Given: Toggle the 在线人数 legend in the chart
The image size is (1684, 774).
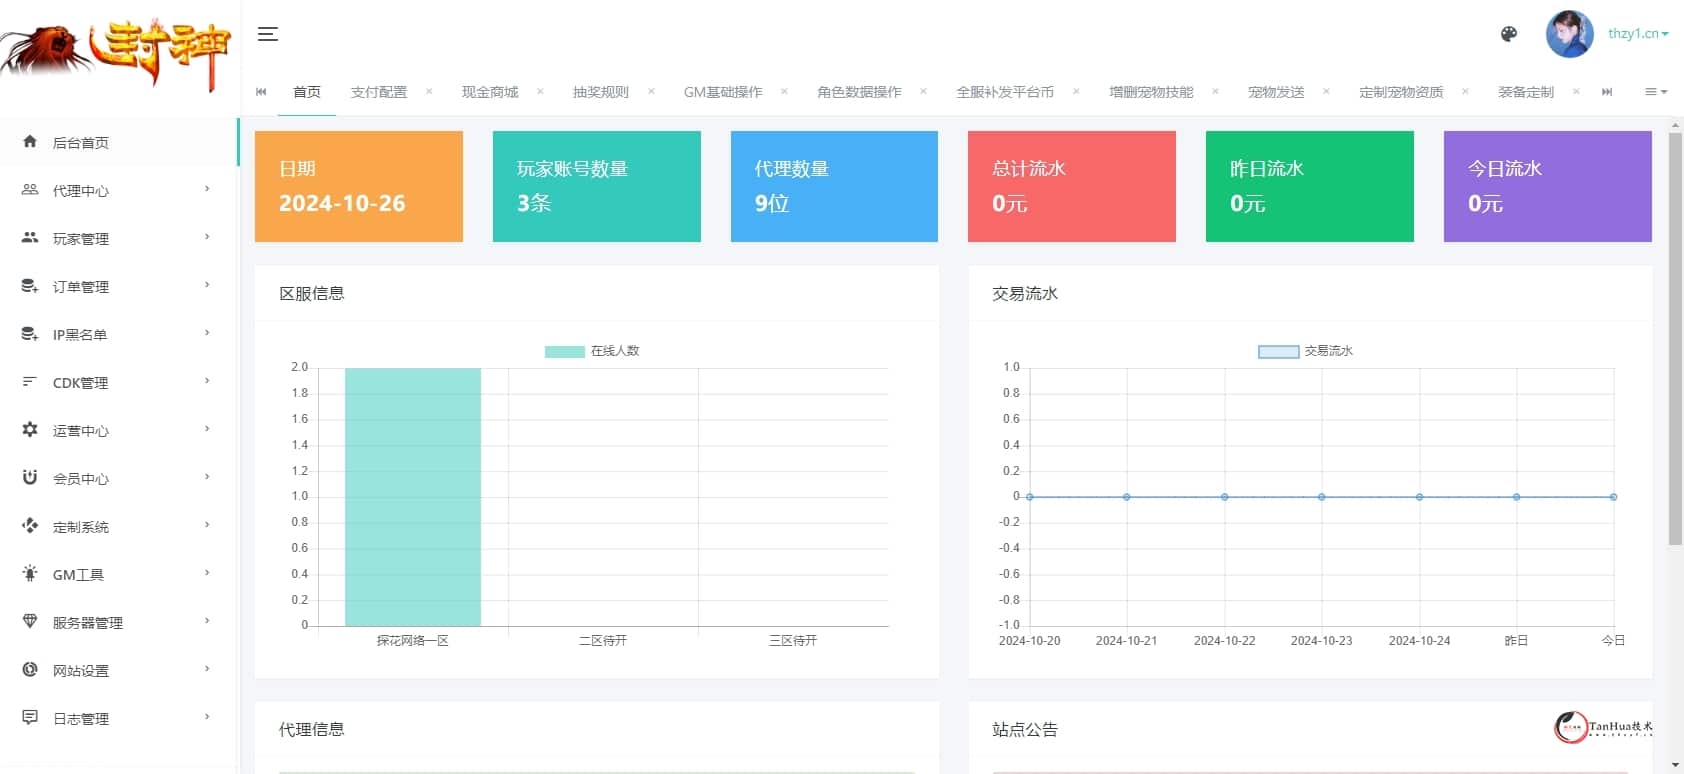Looking at the screenshot, I should coord(592,351).
